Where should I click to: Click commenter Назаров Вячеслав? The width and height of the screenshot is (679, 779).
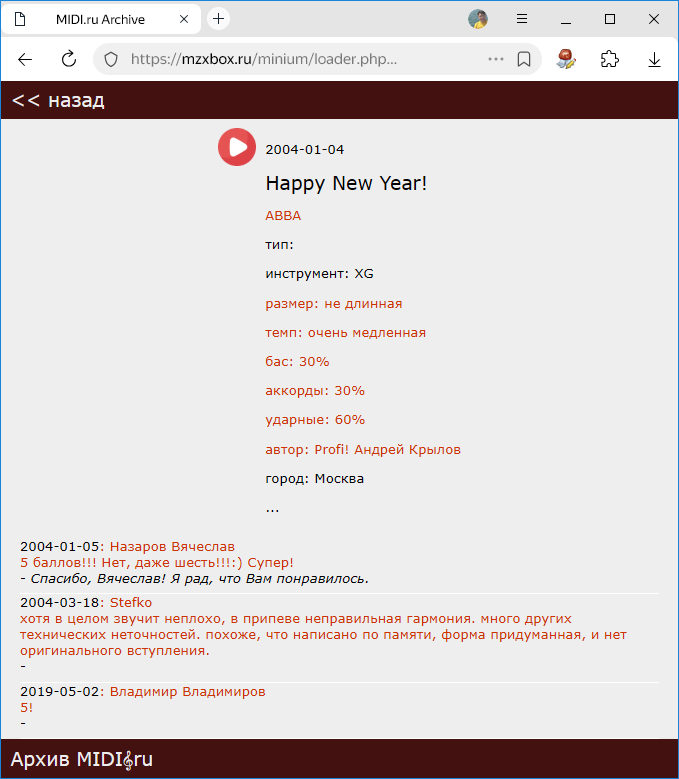(172, 546)
